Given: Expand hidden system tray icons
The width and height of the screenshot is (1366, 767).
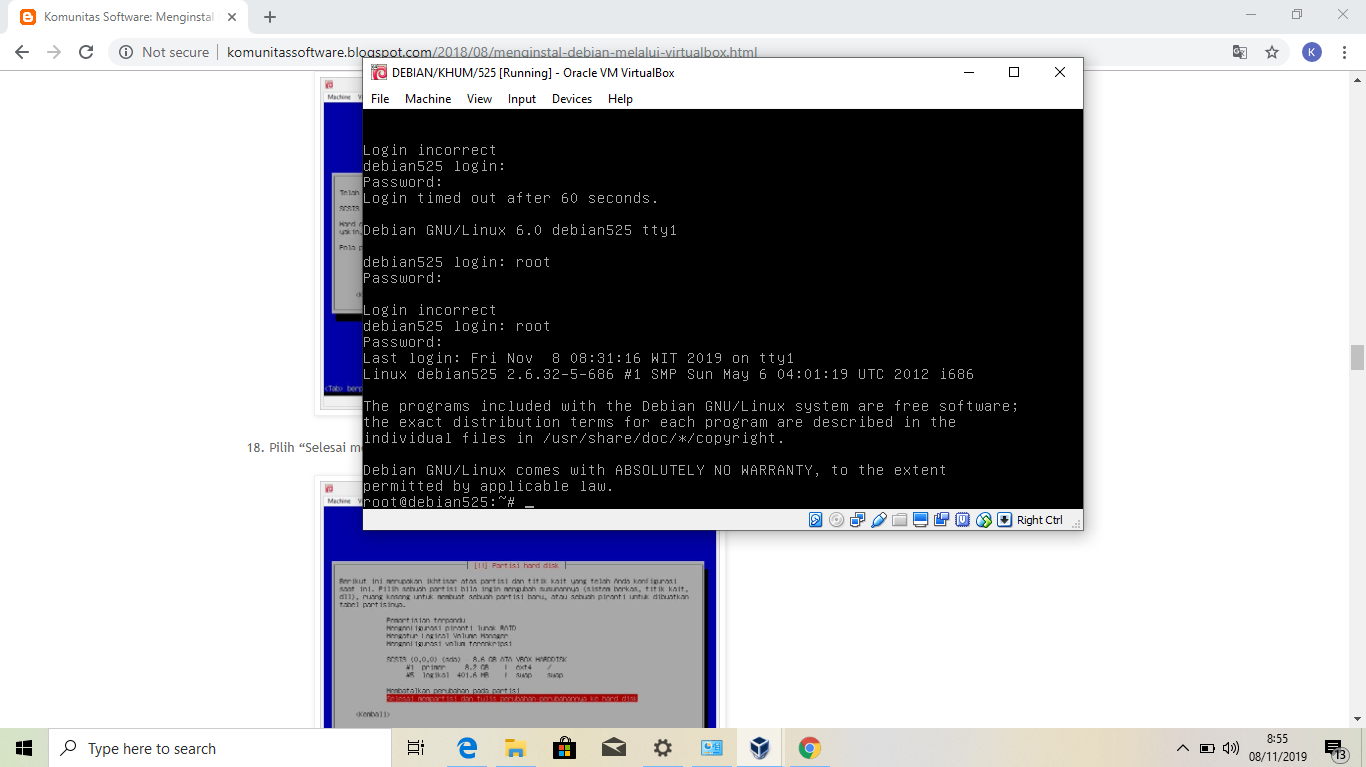Looking at the screenshot, I should (1183, 748).
